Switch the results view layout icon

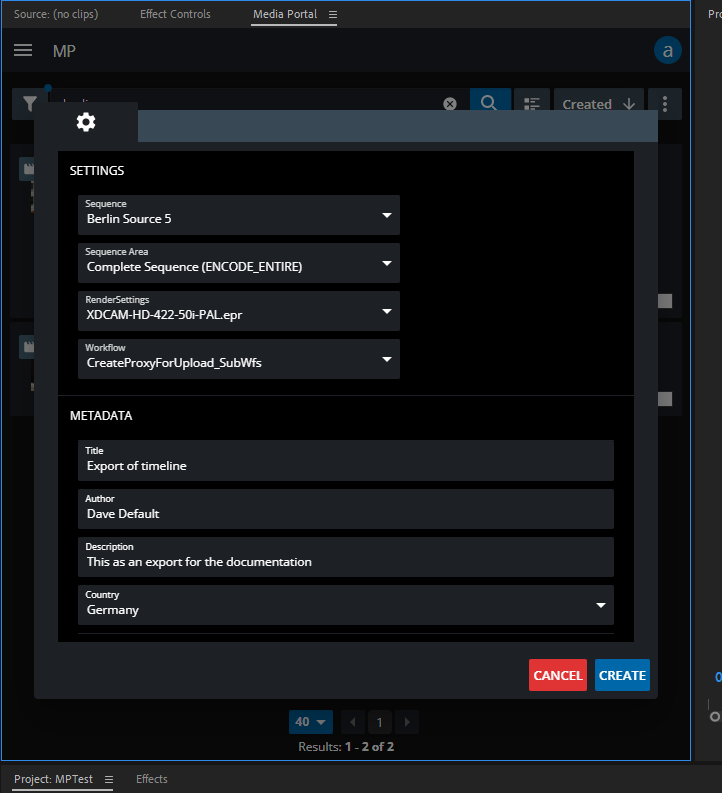click(532, 104)
